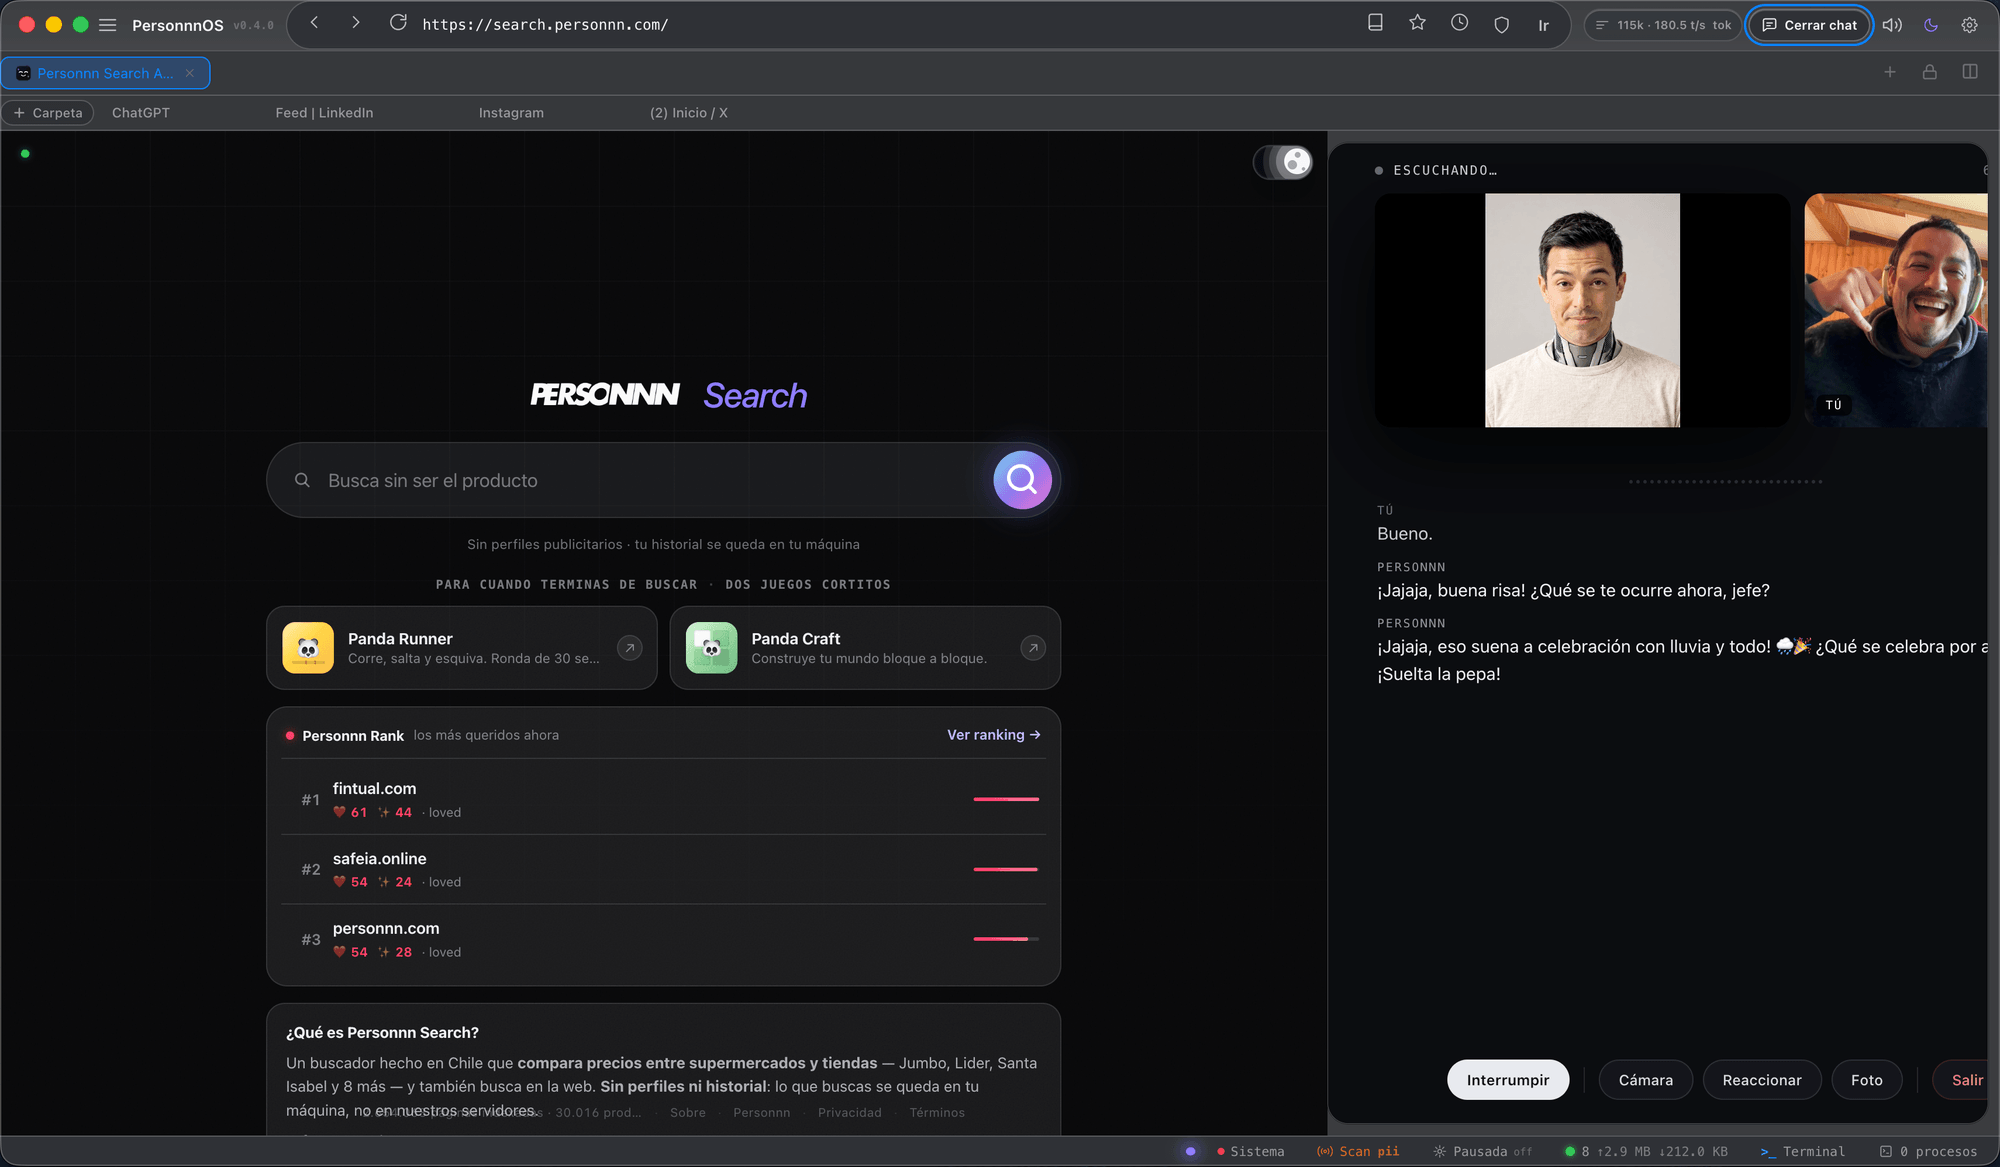
Task: Add a new tab with plus
Action: [1890, 72]
